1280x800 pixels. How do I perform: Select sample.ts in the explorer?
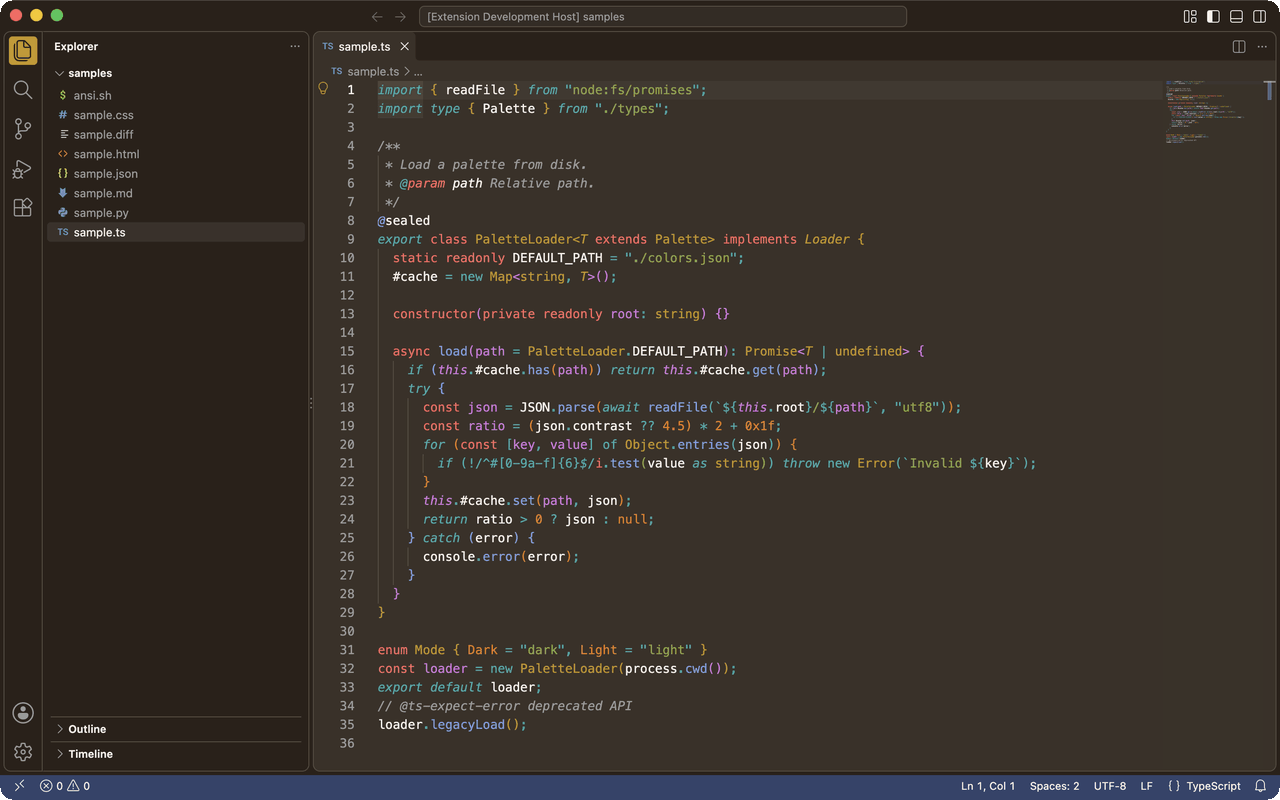tap(176, 232)
